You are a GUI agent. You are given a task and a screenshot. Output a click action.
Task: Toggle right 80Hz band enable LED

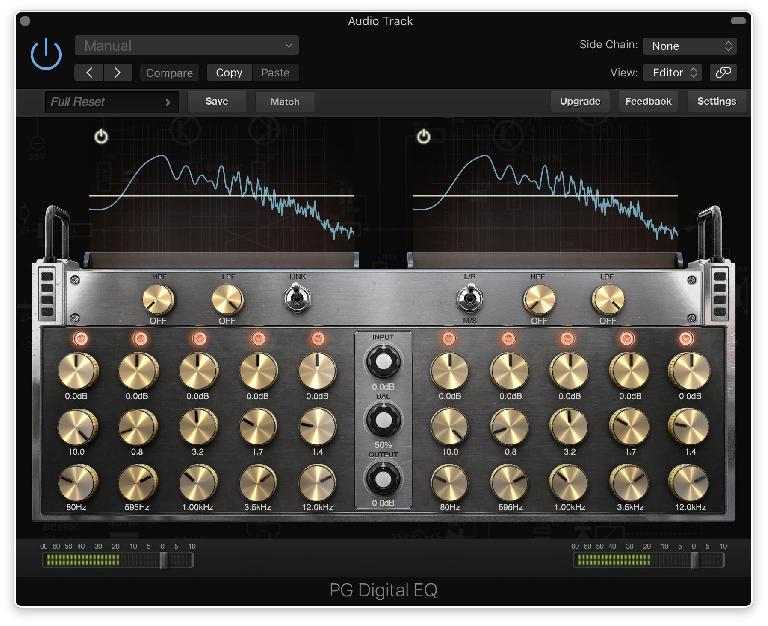[449, 338]
